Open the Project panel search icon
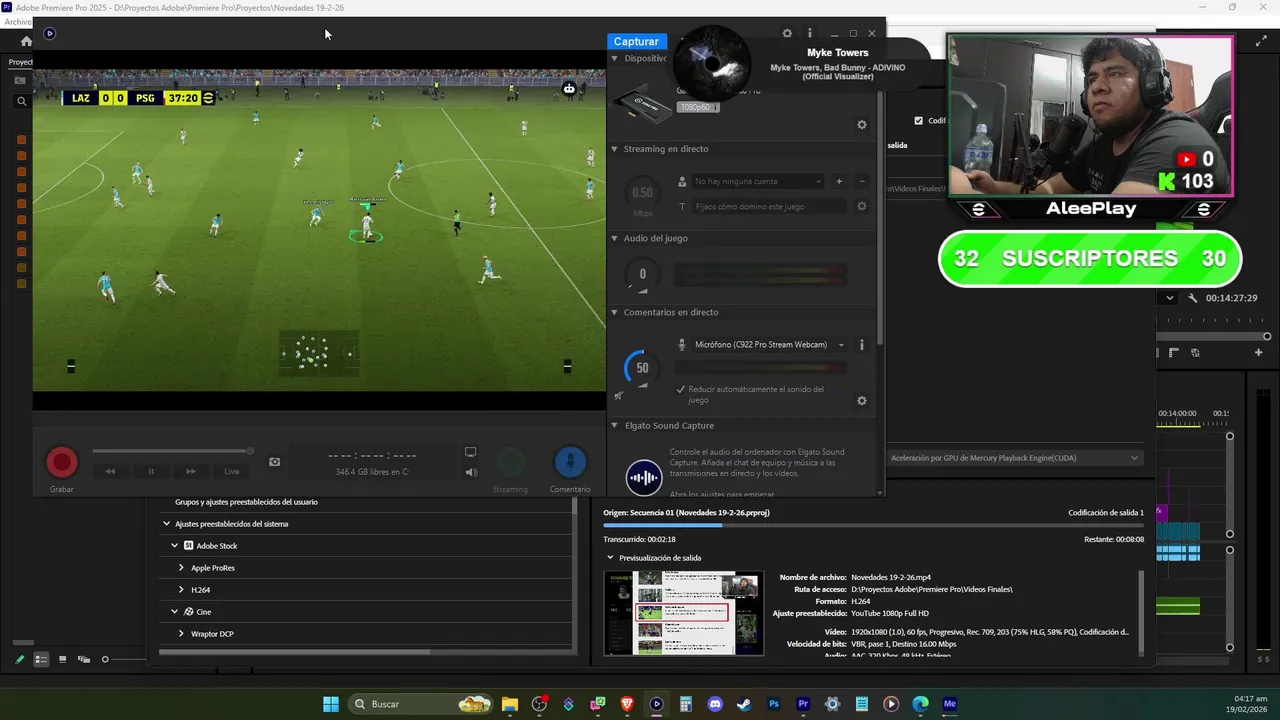1280x720 pixels. pos(21,101)
